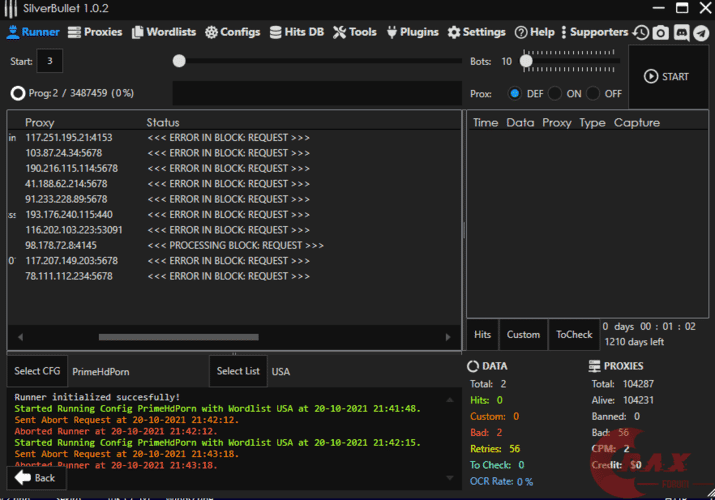Click the Bots count slider handle

tap(526, 61)
